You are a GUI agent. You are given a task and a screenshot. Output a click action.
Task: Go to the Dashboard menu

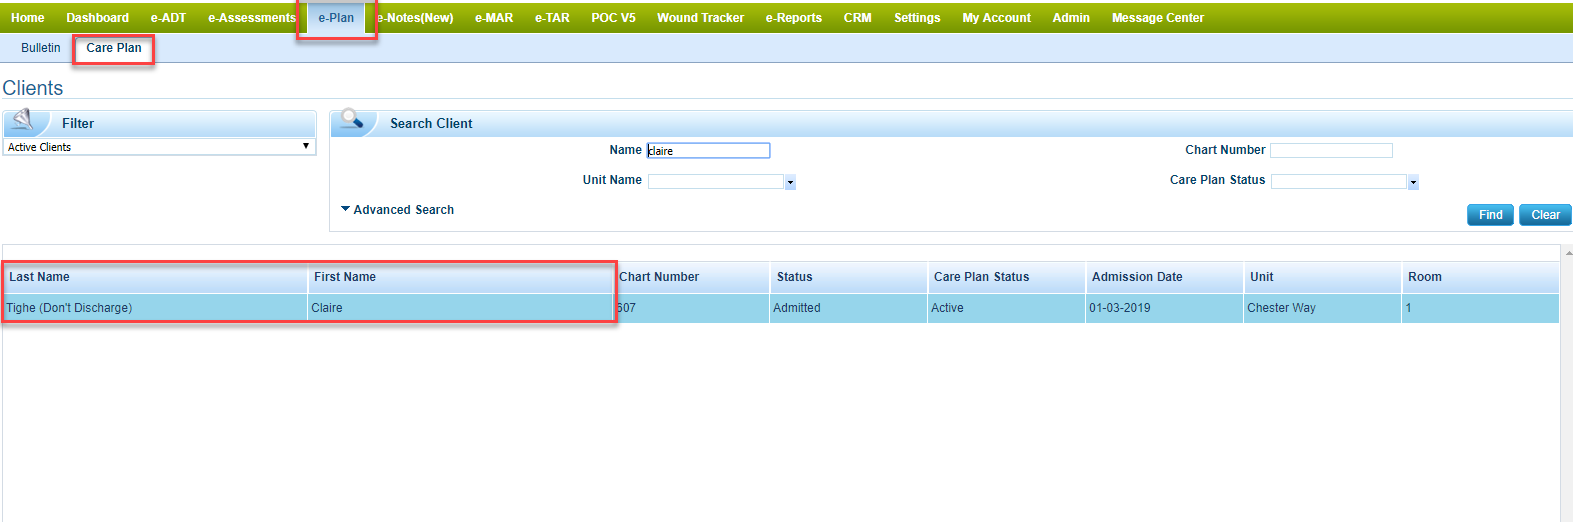coord(97,18)
